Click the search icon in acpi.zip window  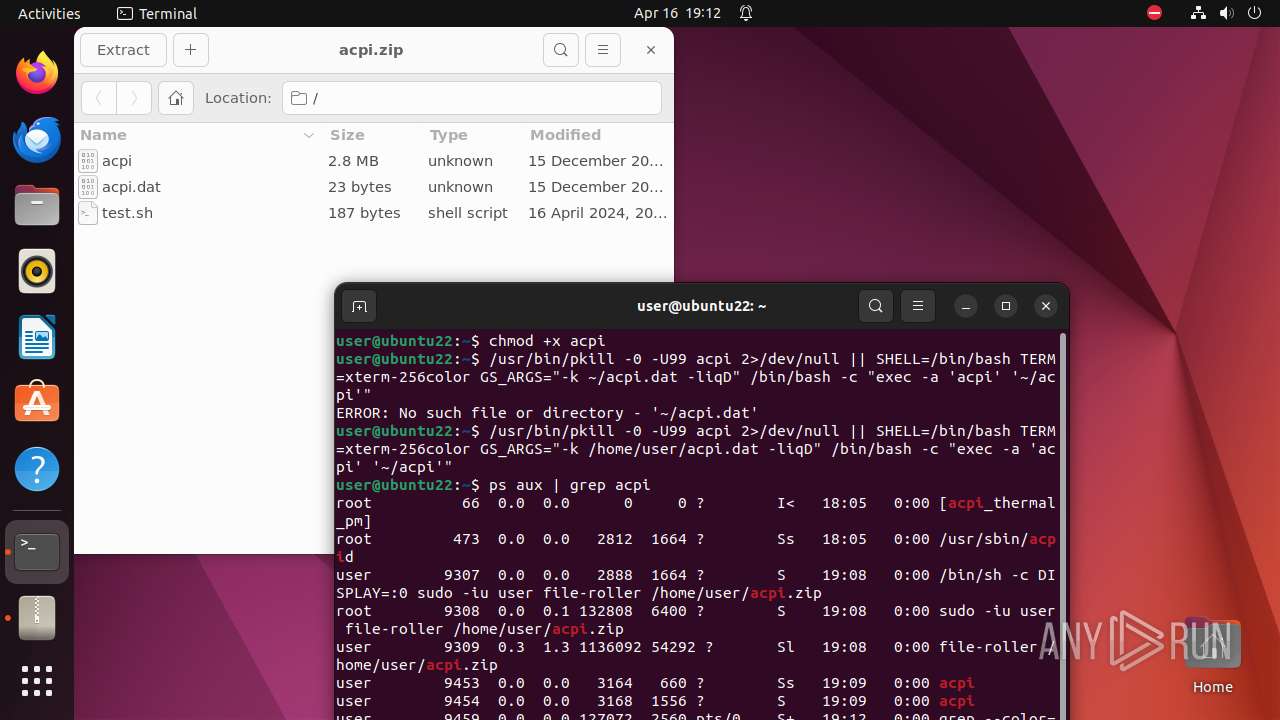point(561,50)
